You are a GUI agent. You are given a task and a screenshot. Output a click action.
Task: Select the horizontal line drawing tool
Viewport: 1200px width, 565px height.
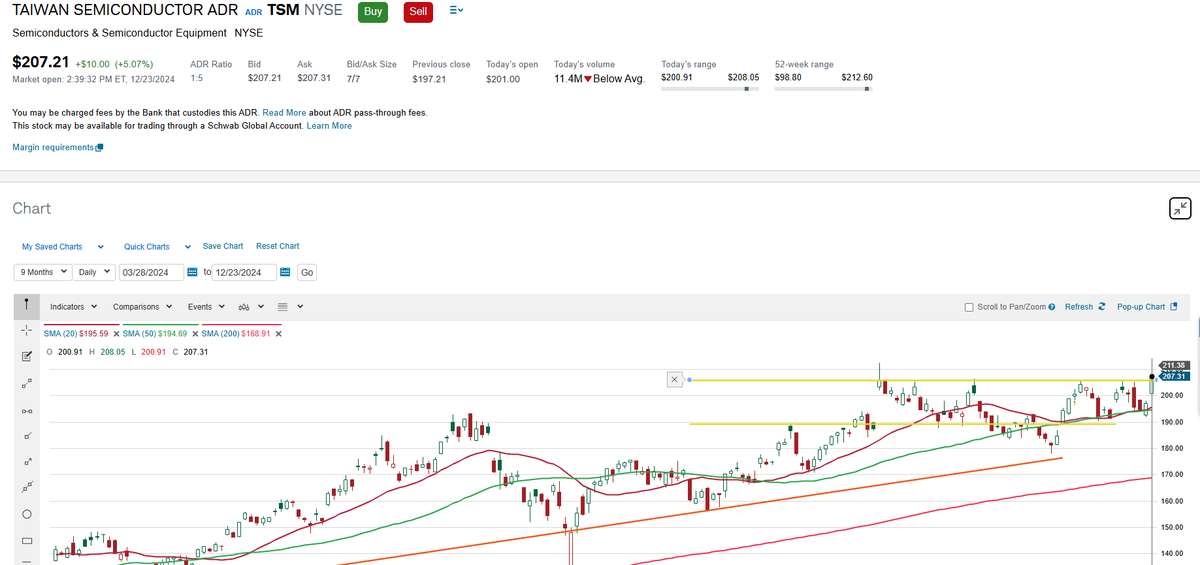pos(26,410)
